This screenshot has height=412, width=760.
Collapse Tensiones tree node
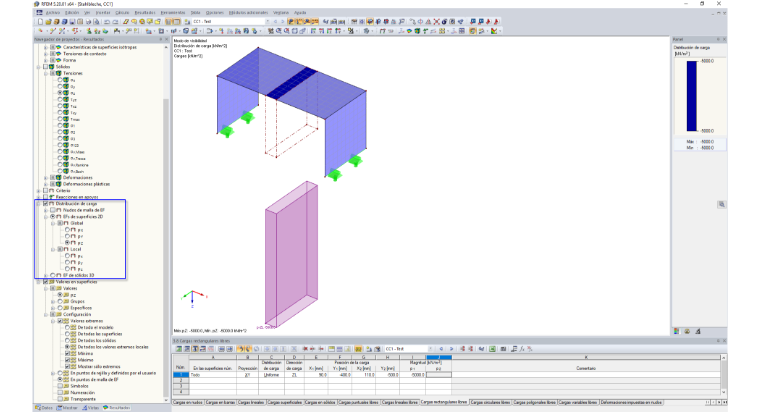tap(46, 74)
